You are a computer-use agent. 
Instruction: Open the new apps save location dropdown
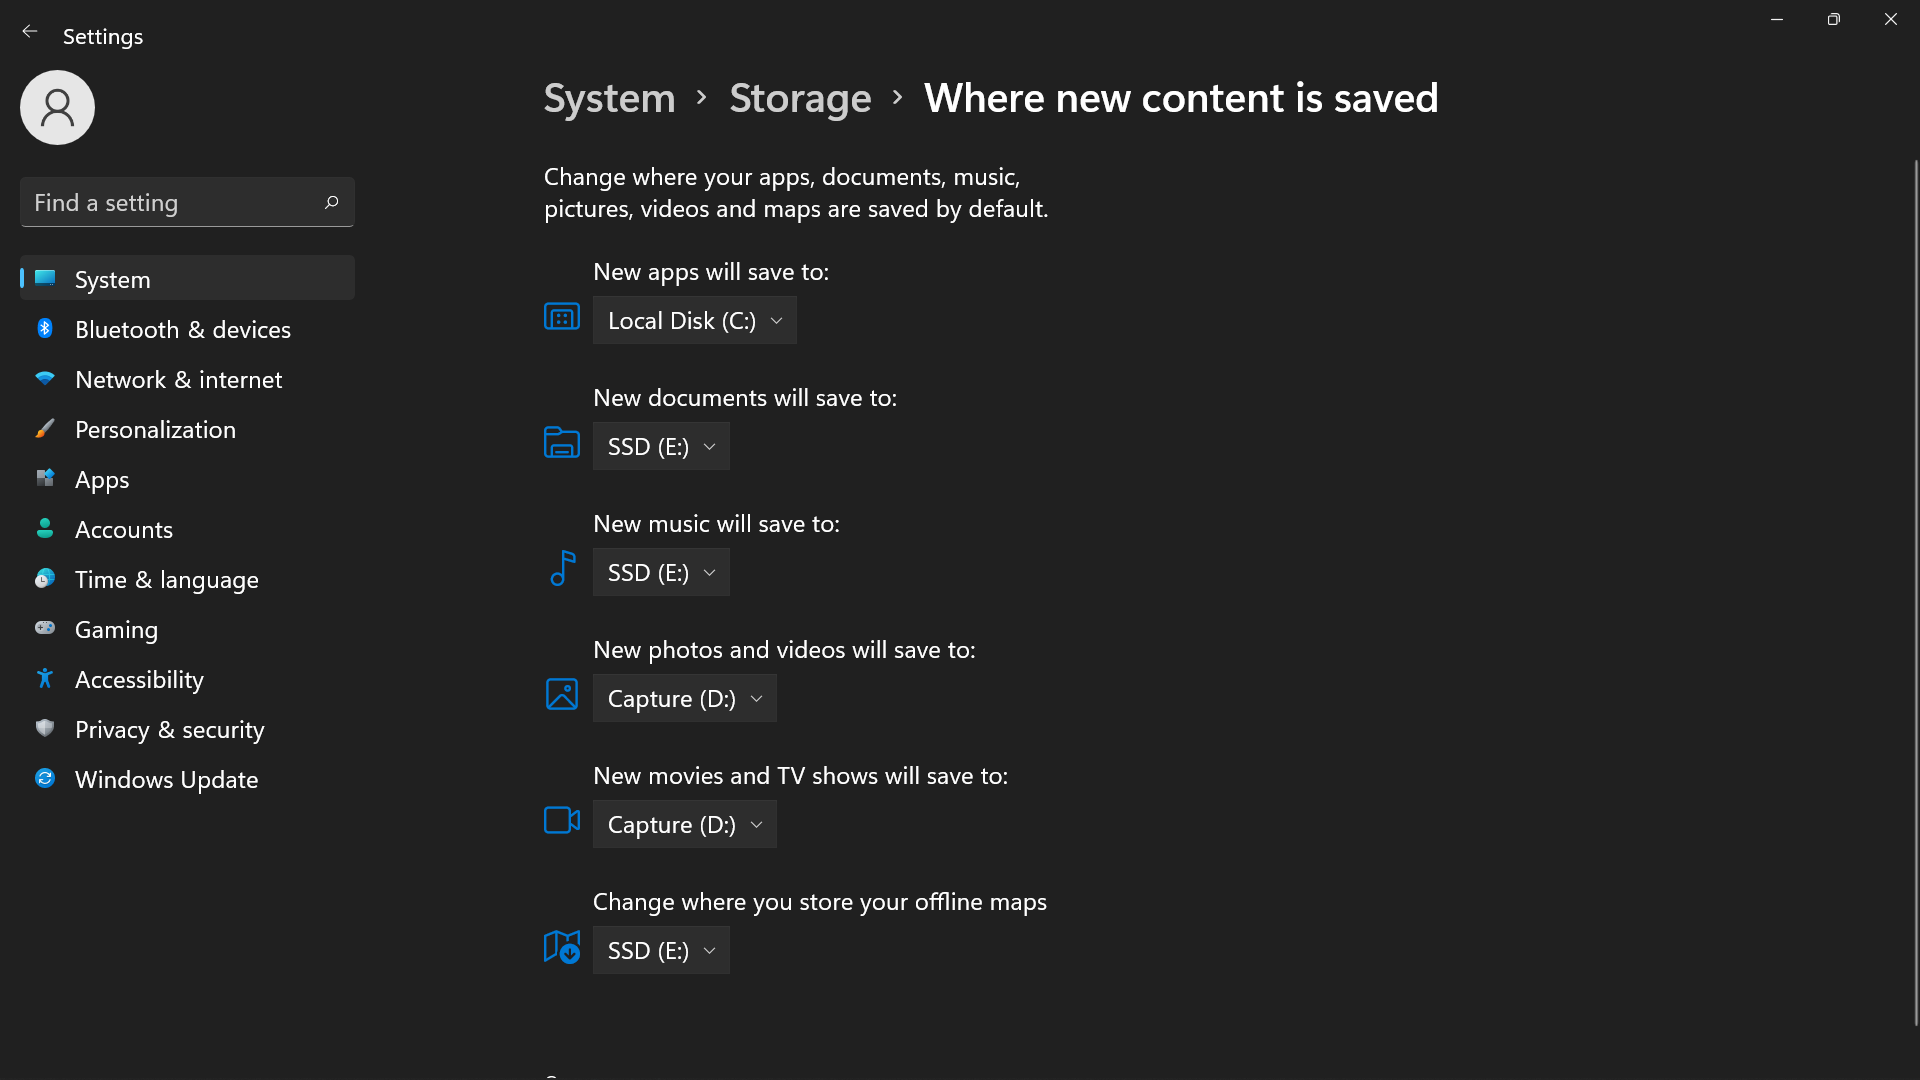pyautogui.click(x=694, y=321)
